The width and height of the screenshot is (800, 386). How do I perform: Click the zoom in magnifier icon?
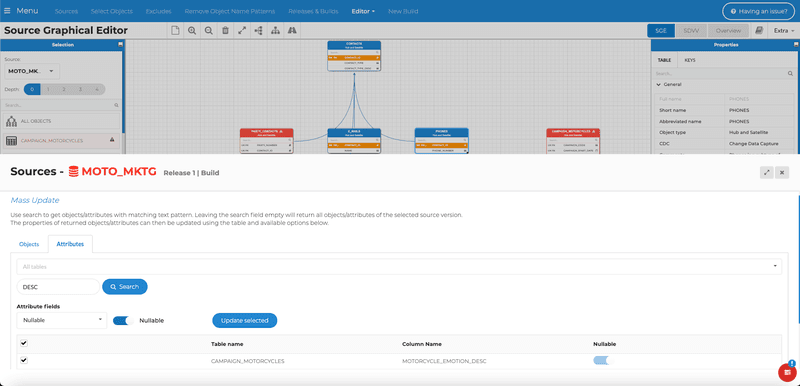(192, 31)
